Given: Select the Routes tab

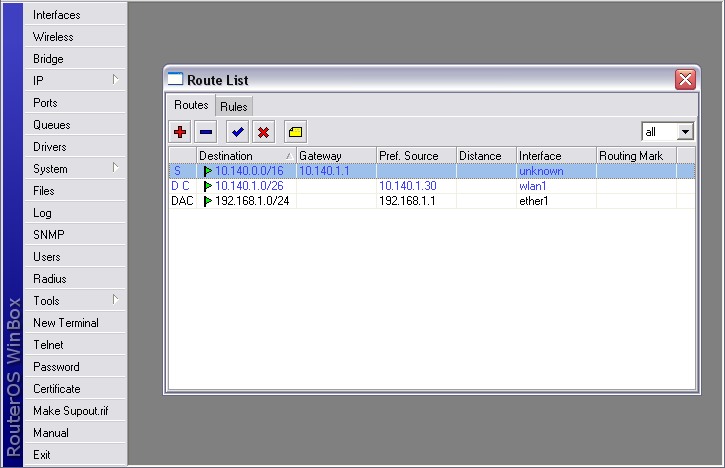Looking at the screenshot, I should click(191, 106).
